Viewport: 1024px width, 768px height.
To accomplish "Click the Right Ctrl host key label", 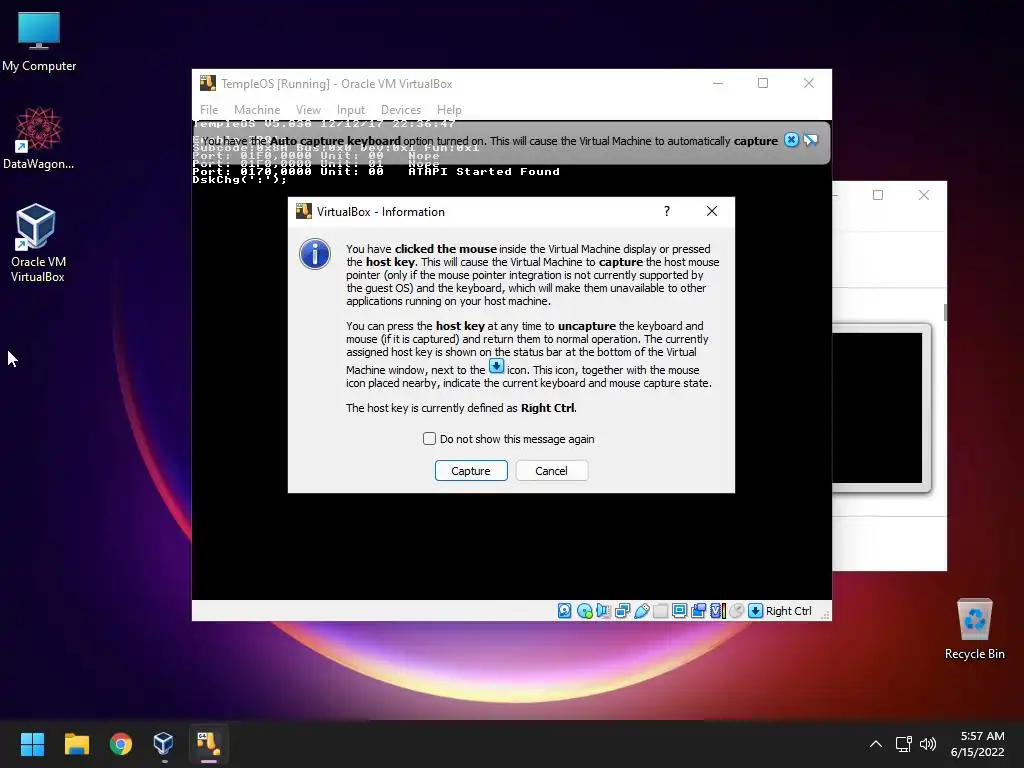I will (788, 611).
